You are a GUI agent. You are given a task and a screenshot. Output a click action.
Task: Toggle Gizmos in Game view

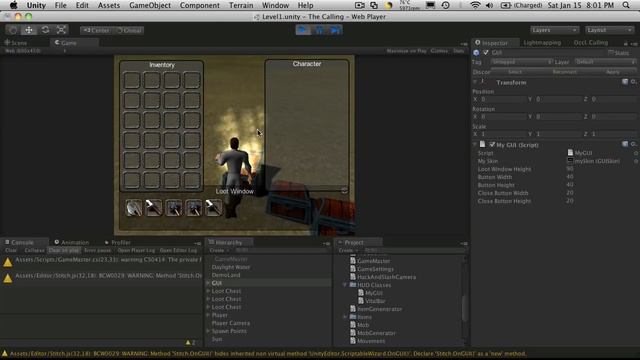[x=439, y=51]
